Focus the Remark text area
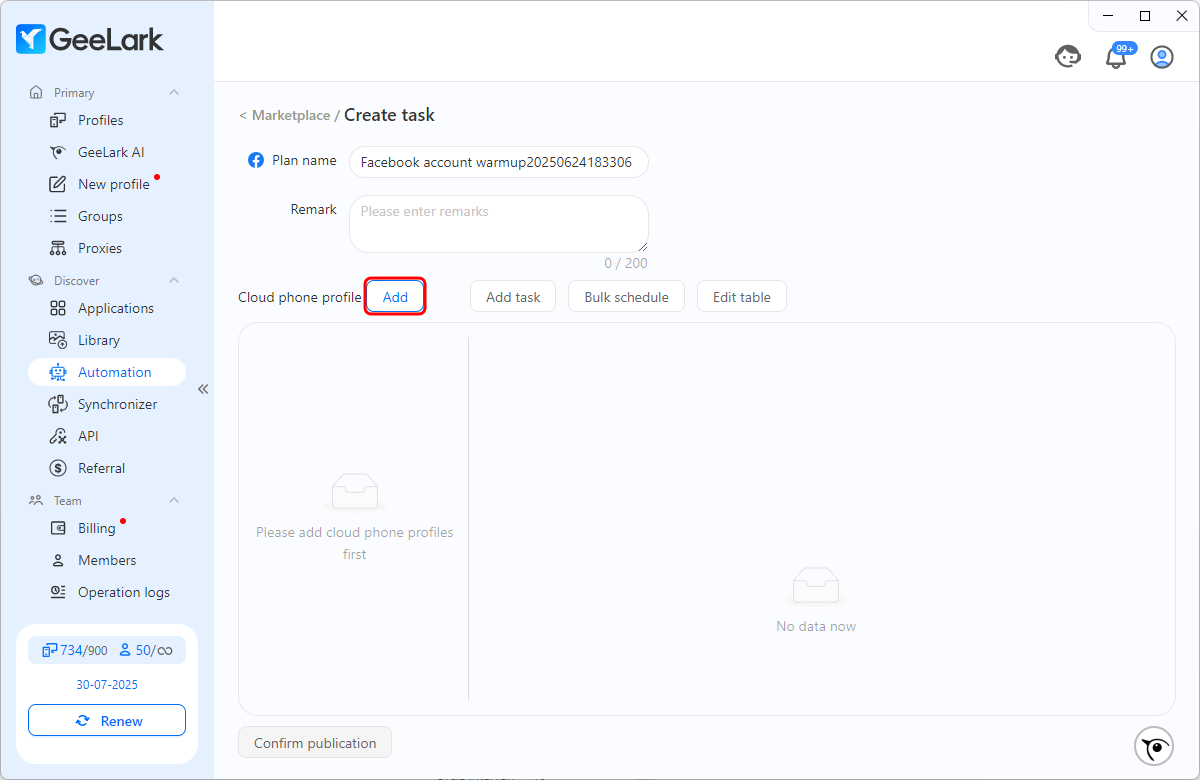 (499, 224)
